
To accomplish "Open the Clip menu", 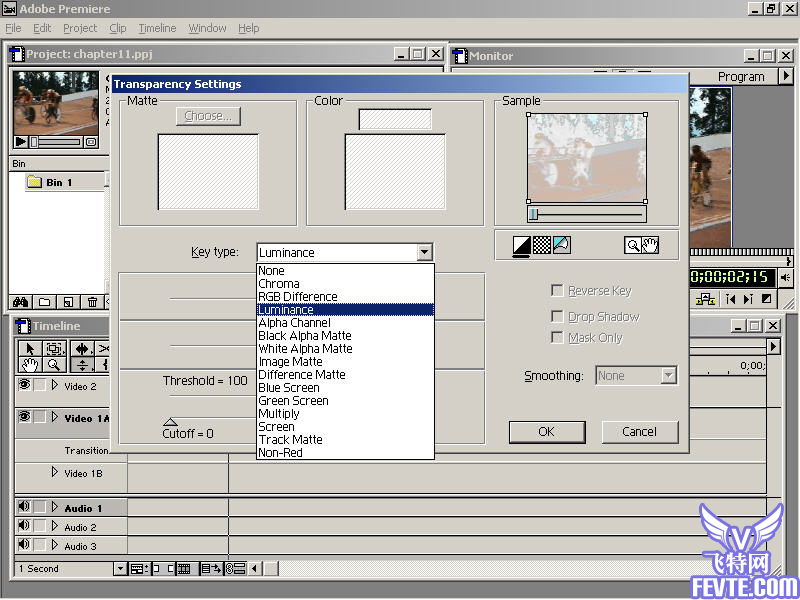I will click(x=118, y=28).
